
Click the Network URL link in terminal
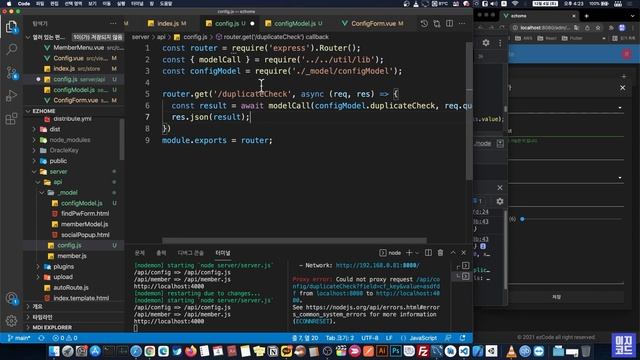pyautogui.click(x=377, y=265)
